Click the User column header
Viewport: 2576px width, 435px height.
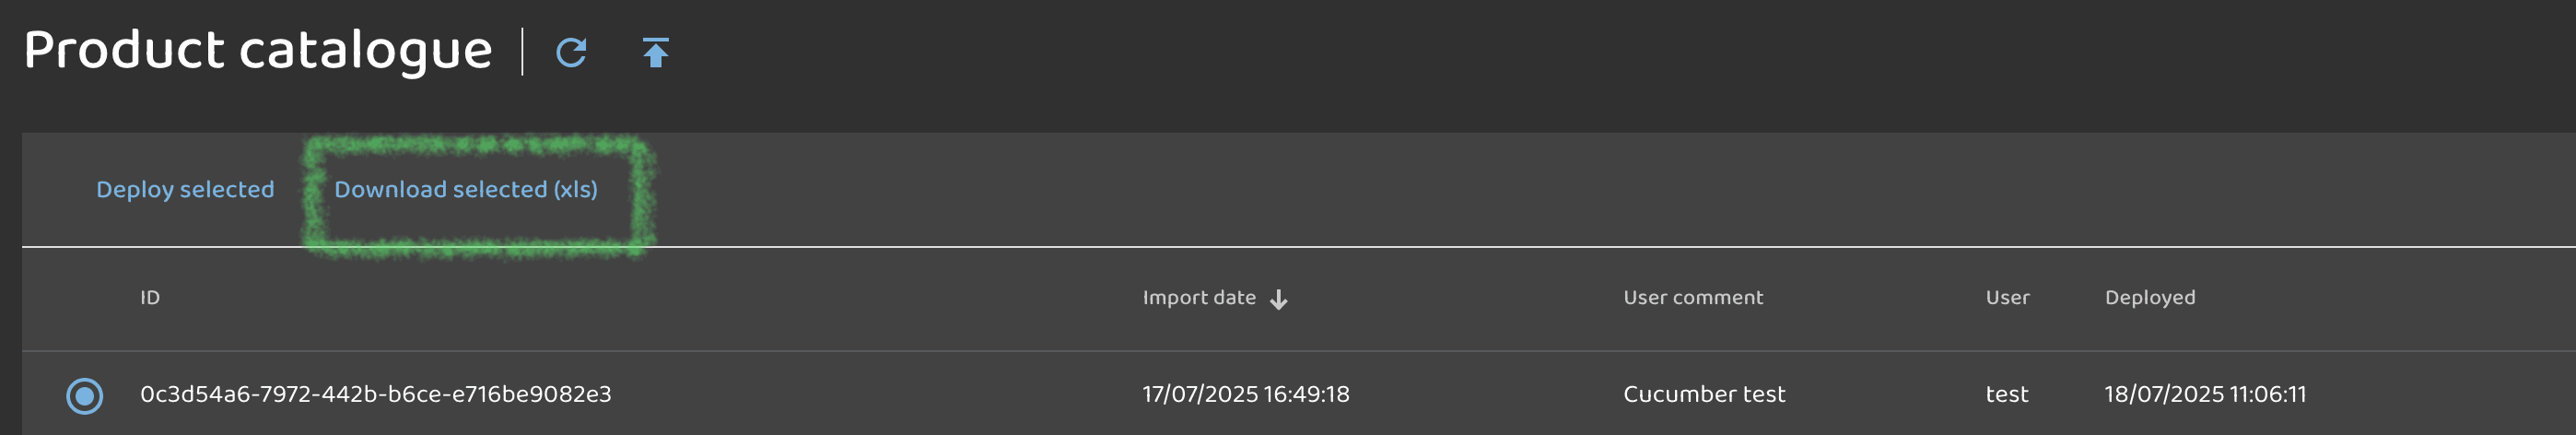(x=2007, y=298)
